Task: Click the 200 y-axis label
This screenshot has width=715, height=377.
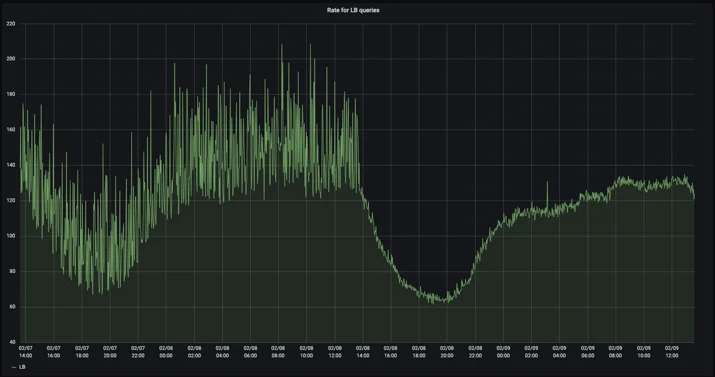Action: (11, 59)
